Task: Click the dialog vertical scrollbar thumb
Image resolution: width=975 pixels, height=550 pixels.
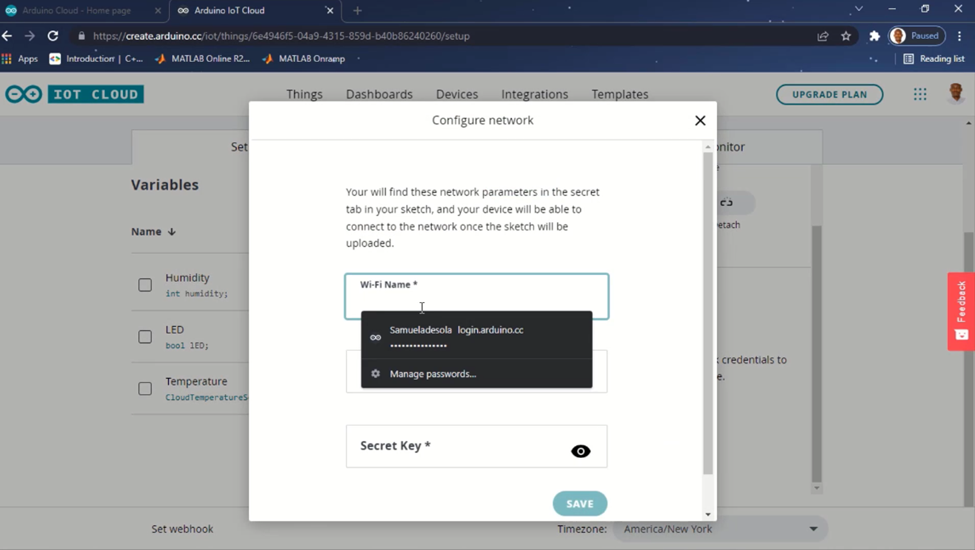Action: click(708, 314)
